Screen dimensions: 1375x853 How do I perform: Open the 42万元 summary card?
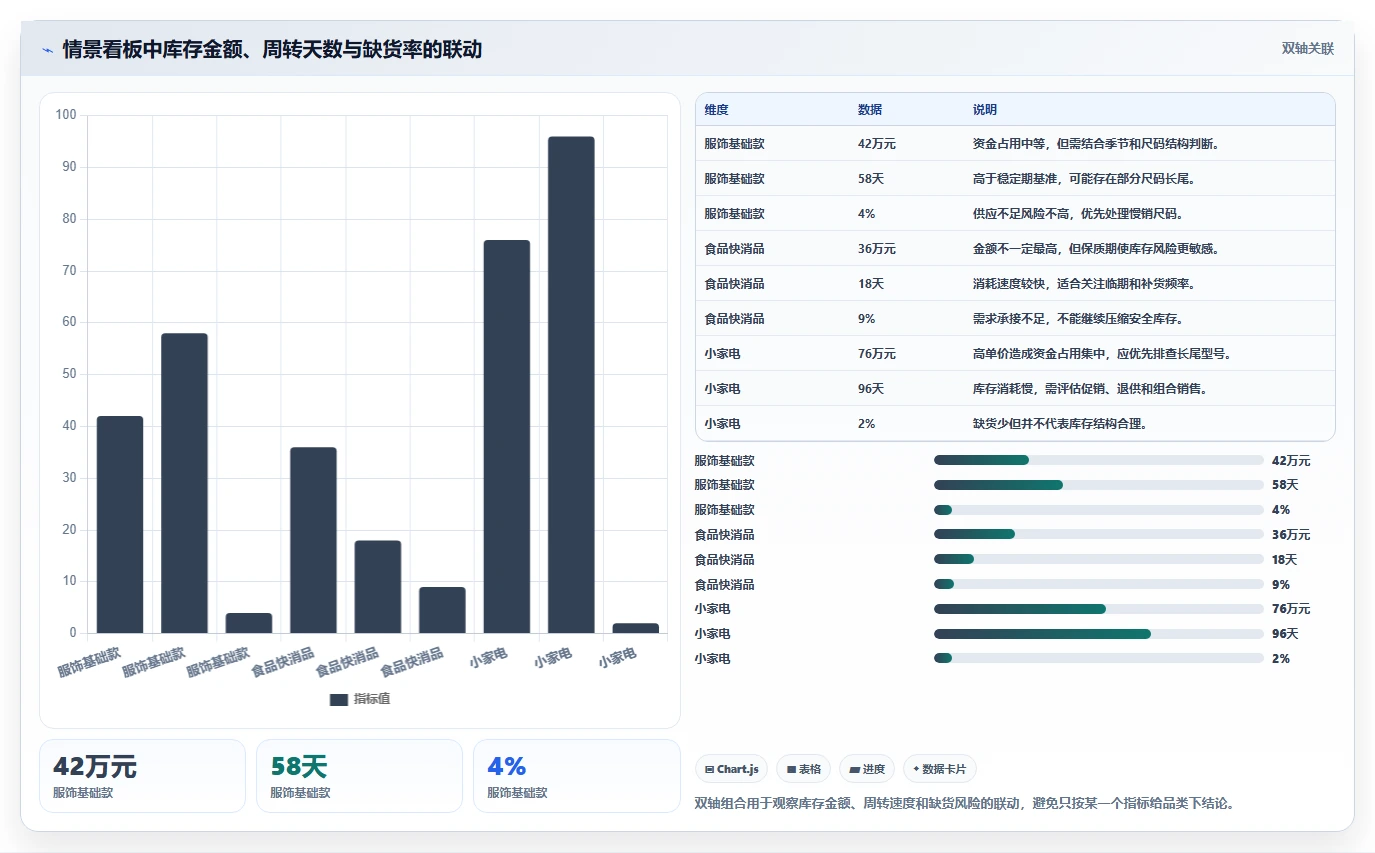pyautogui.click(x=142, y=776)
